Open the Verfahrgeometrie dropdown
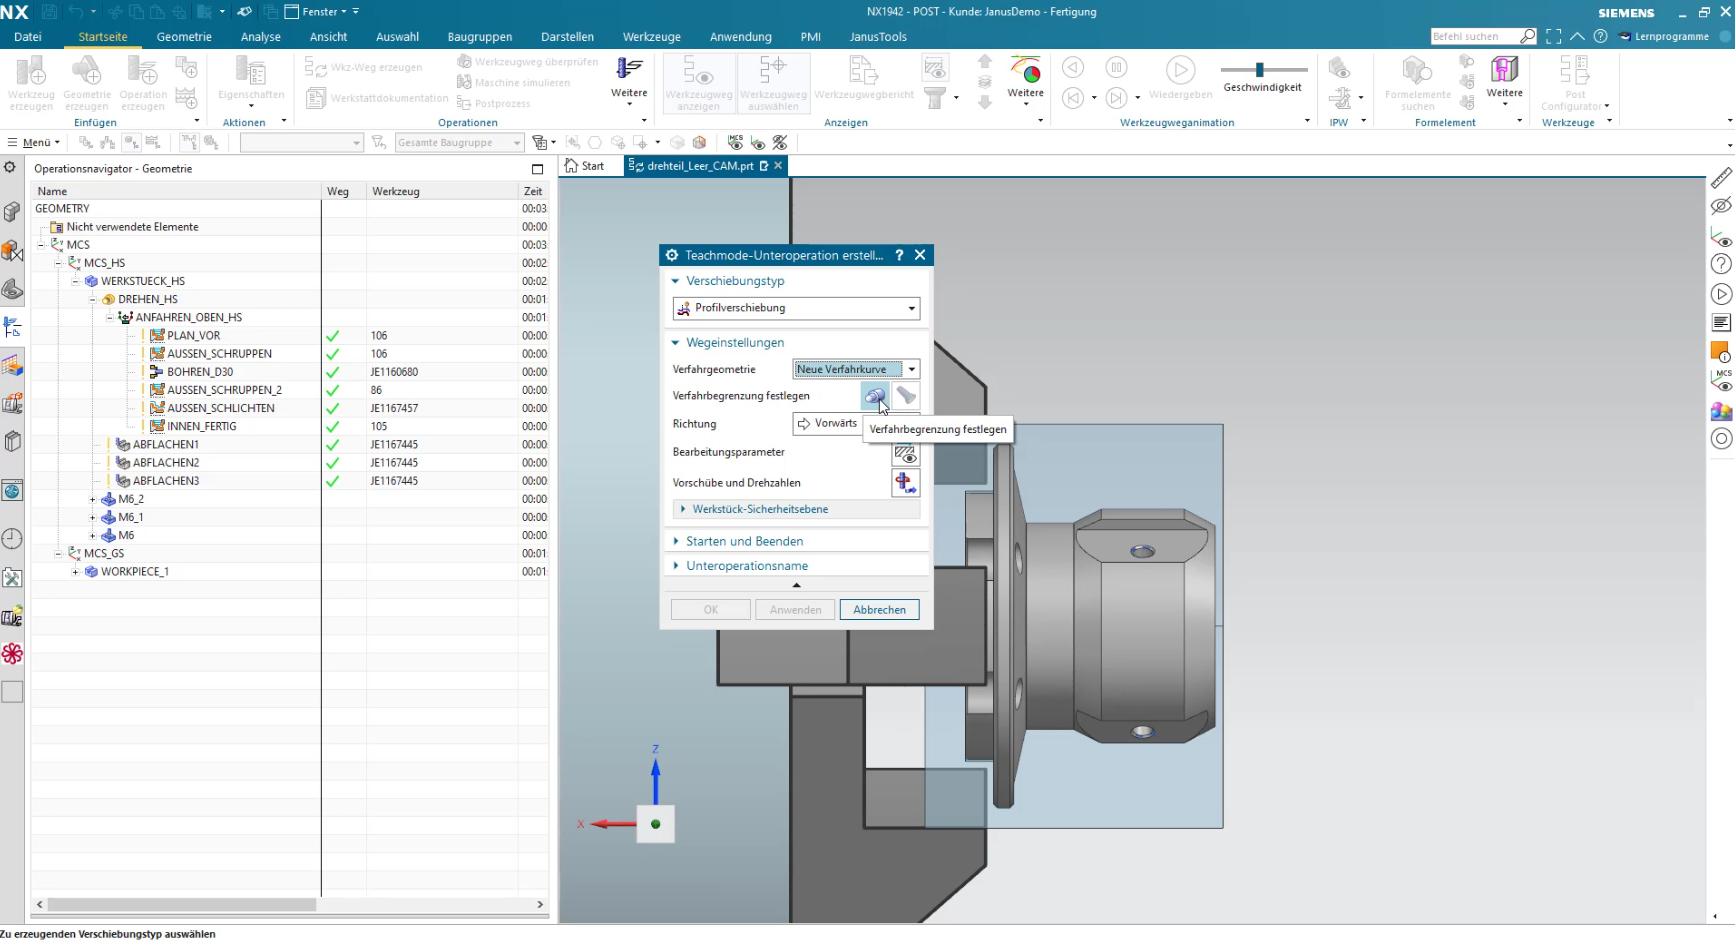The image size is (1735, 941). 856,369
